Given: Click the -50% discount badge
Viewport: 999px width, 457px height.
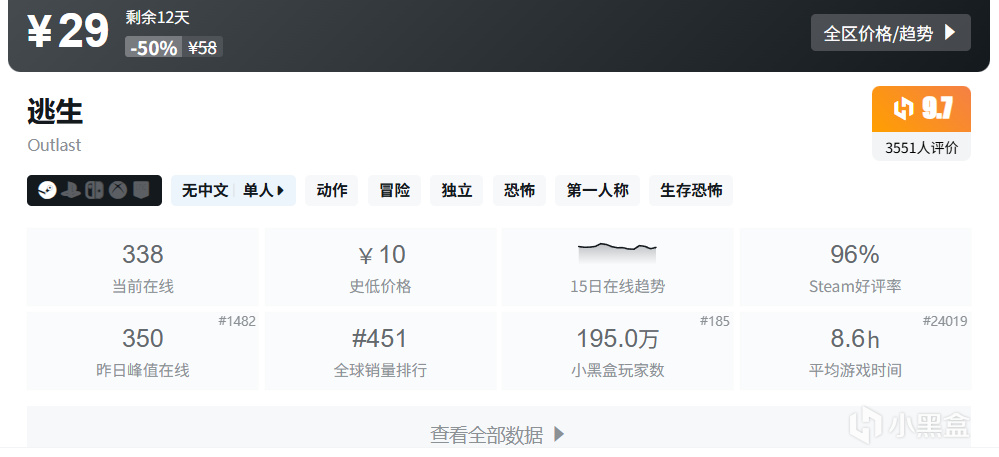Looking at the screenshot, I should [154, 47].
